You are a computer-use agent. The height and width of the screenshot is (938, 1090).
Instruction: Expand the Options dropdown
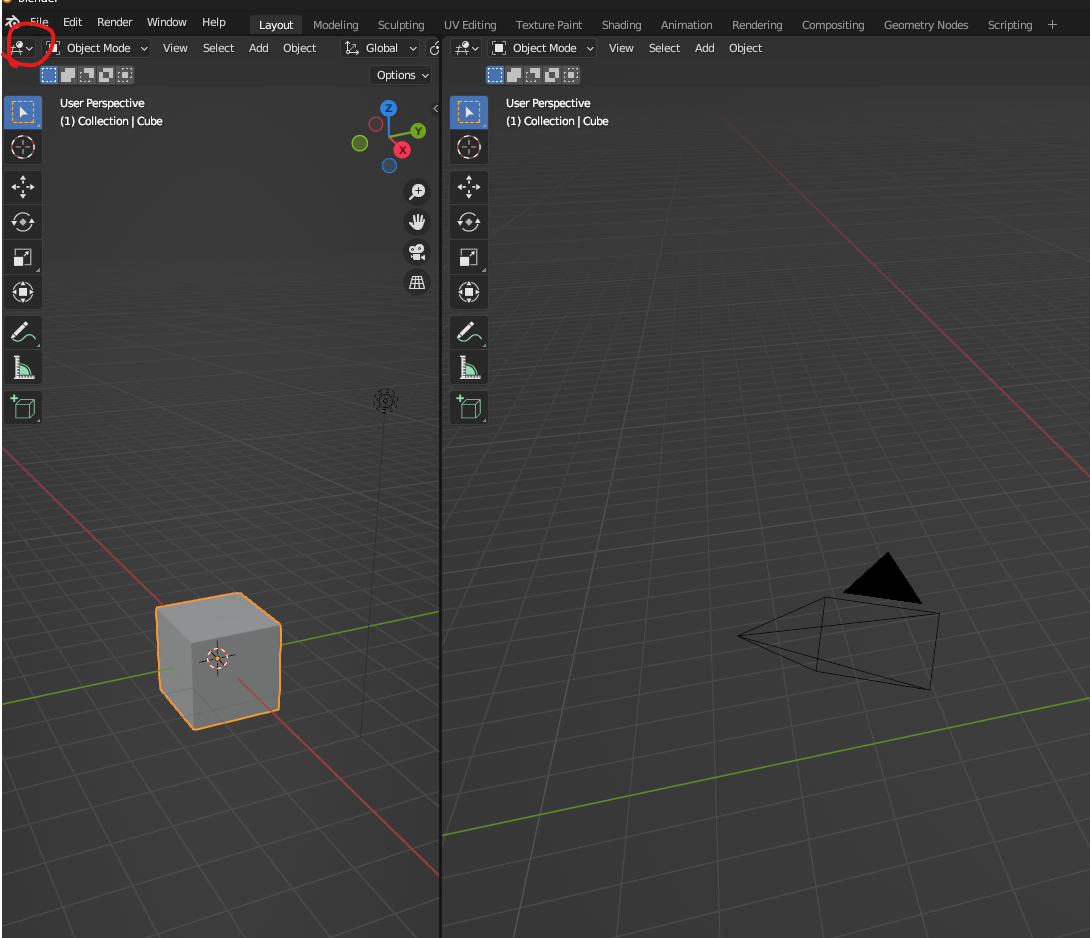click(402, 75)
